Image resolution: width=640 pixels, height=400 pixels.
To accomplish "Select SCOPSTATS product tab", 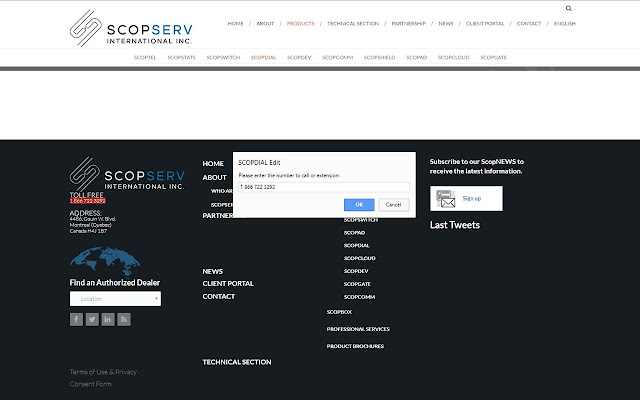I will [x=181, y=58].
